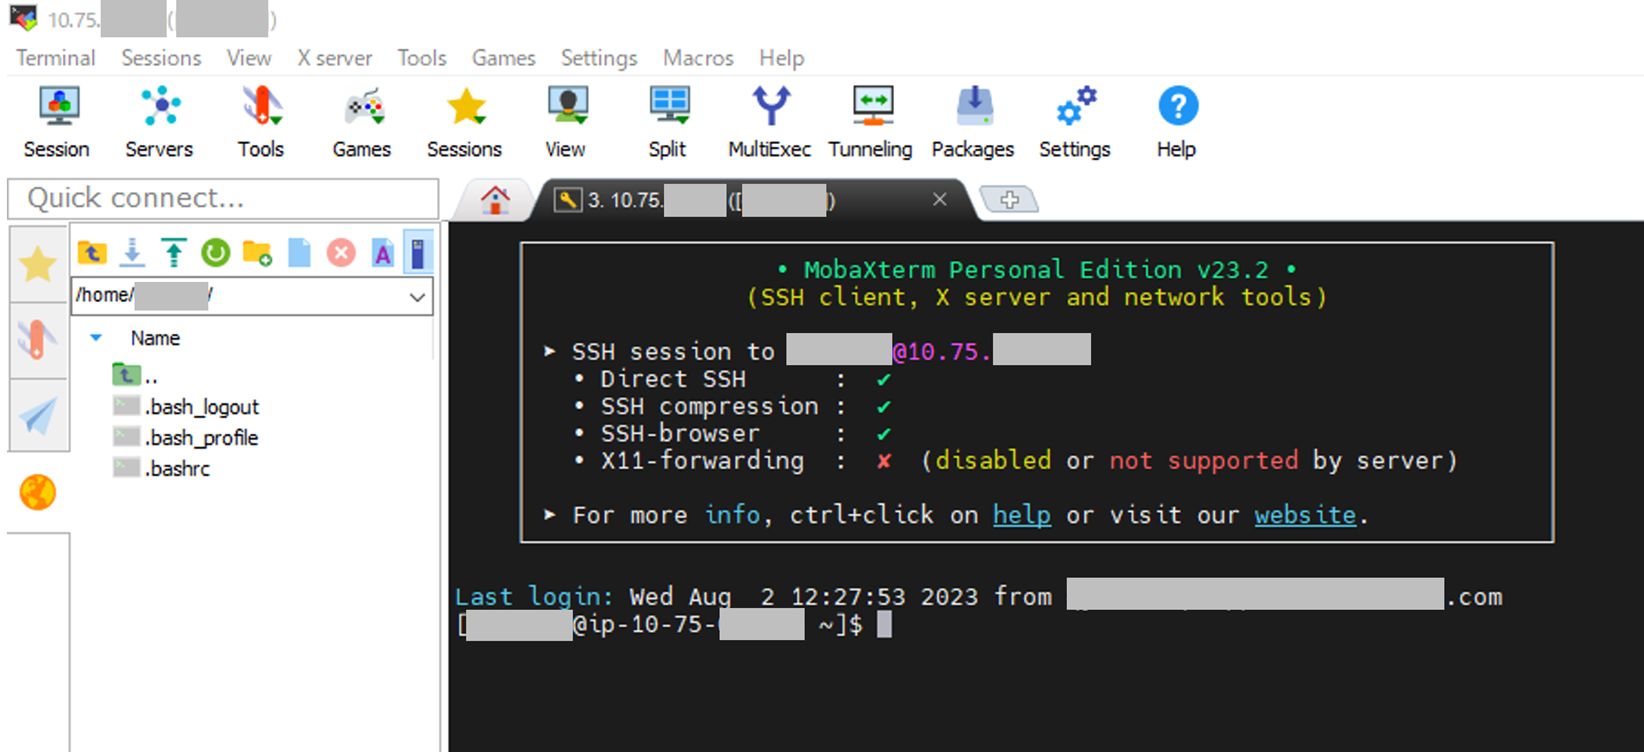This screenshot has height=752, width=1644.
Task: Click into the Quick connect field
Action: tap(223, 198)
